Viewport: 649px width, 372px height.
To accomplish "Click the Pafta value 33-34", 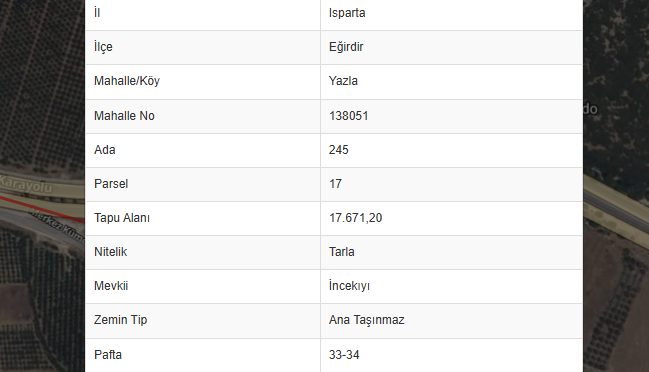I will pos(344,355).
